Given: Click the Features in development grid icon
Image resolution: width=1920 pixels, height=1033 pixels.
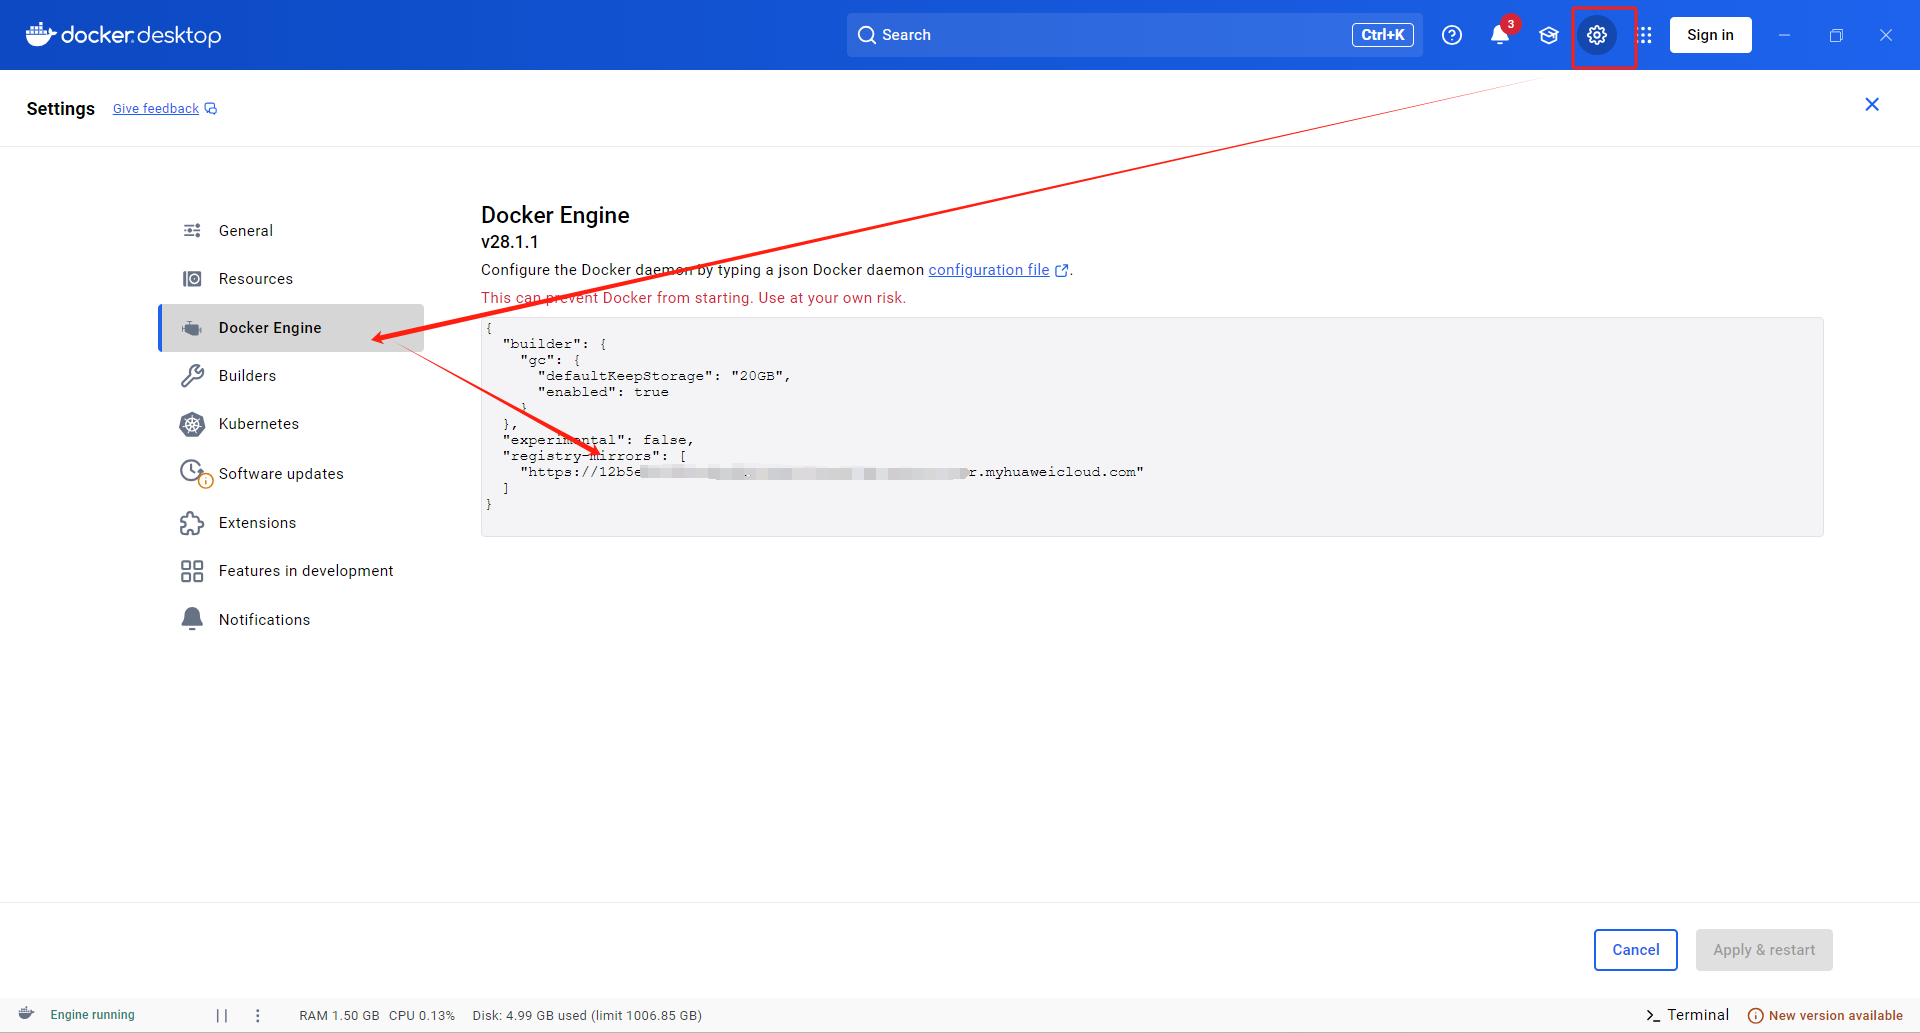Looking at the screenshot, I should tap(192, 571).
